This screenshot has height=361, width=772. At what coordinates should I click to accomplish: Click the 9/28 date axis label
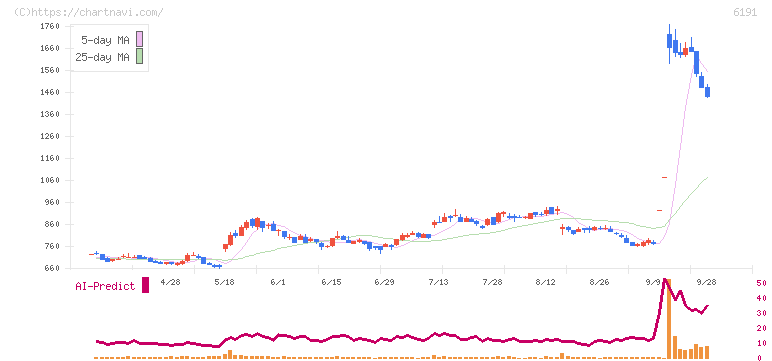707,282
